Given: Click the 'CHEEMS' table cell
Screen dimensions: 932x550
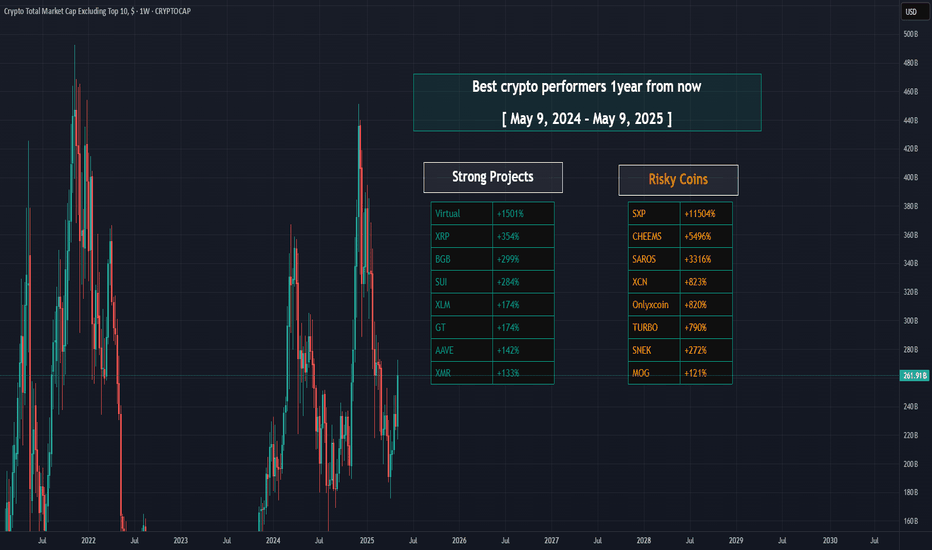Looking at the screenshot, I should click(x=654, y=236).
